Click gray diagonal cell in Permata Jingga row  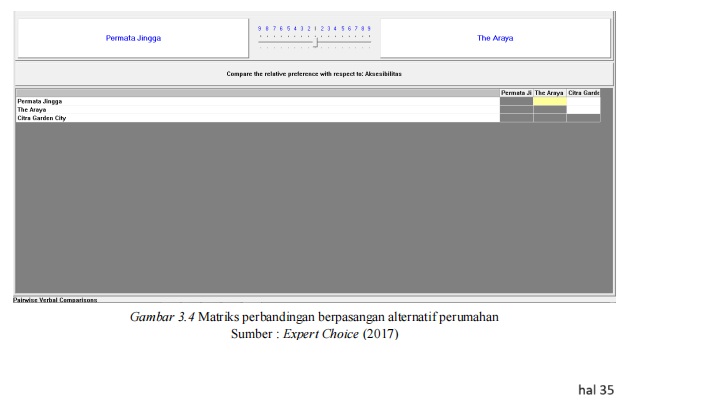tap(516, 101)
